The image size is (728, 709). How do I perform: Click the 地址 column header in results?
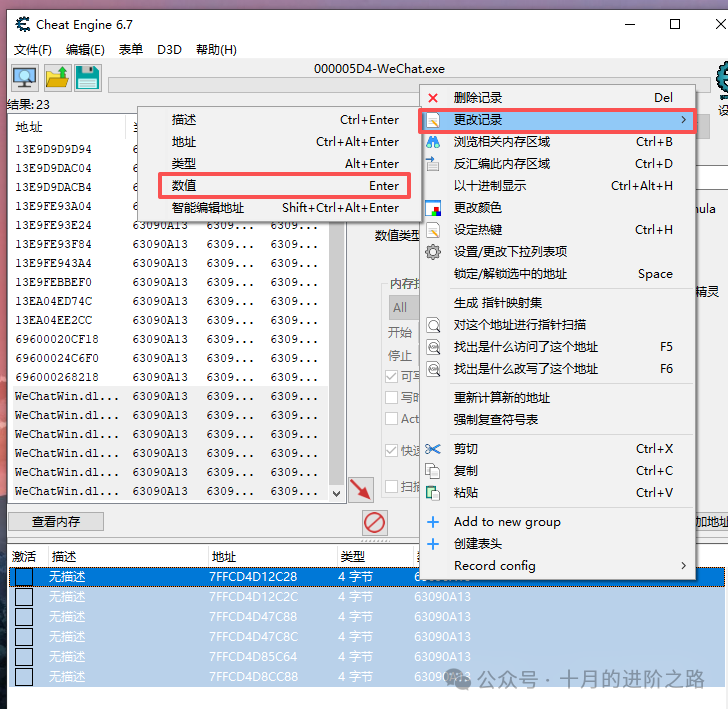coord(67,127)
